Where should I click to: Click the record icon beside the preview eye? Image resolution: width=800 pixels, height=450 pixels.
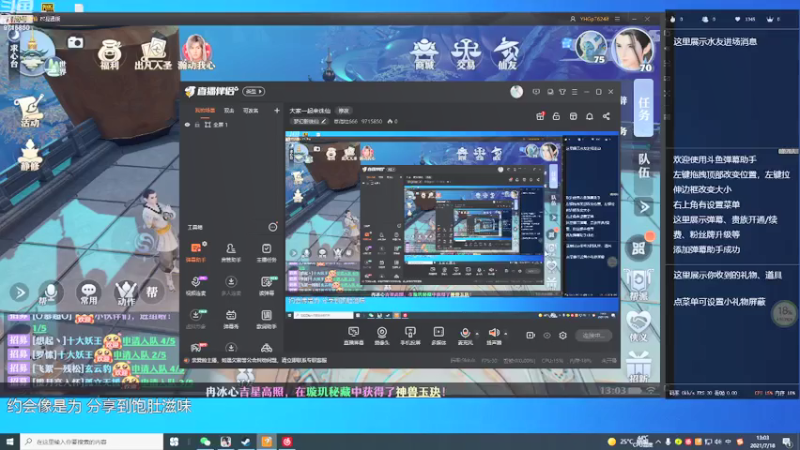[531, 335]
